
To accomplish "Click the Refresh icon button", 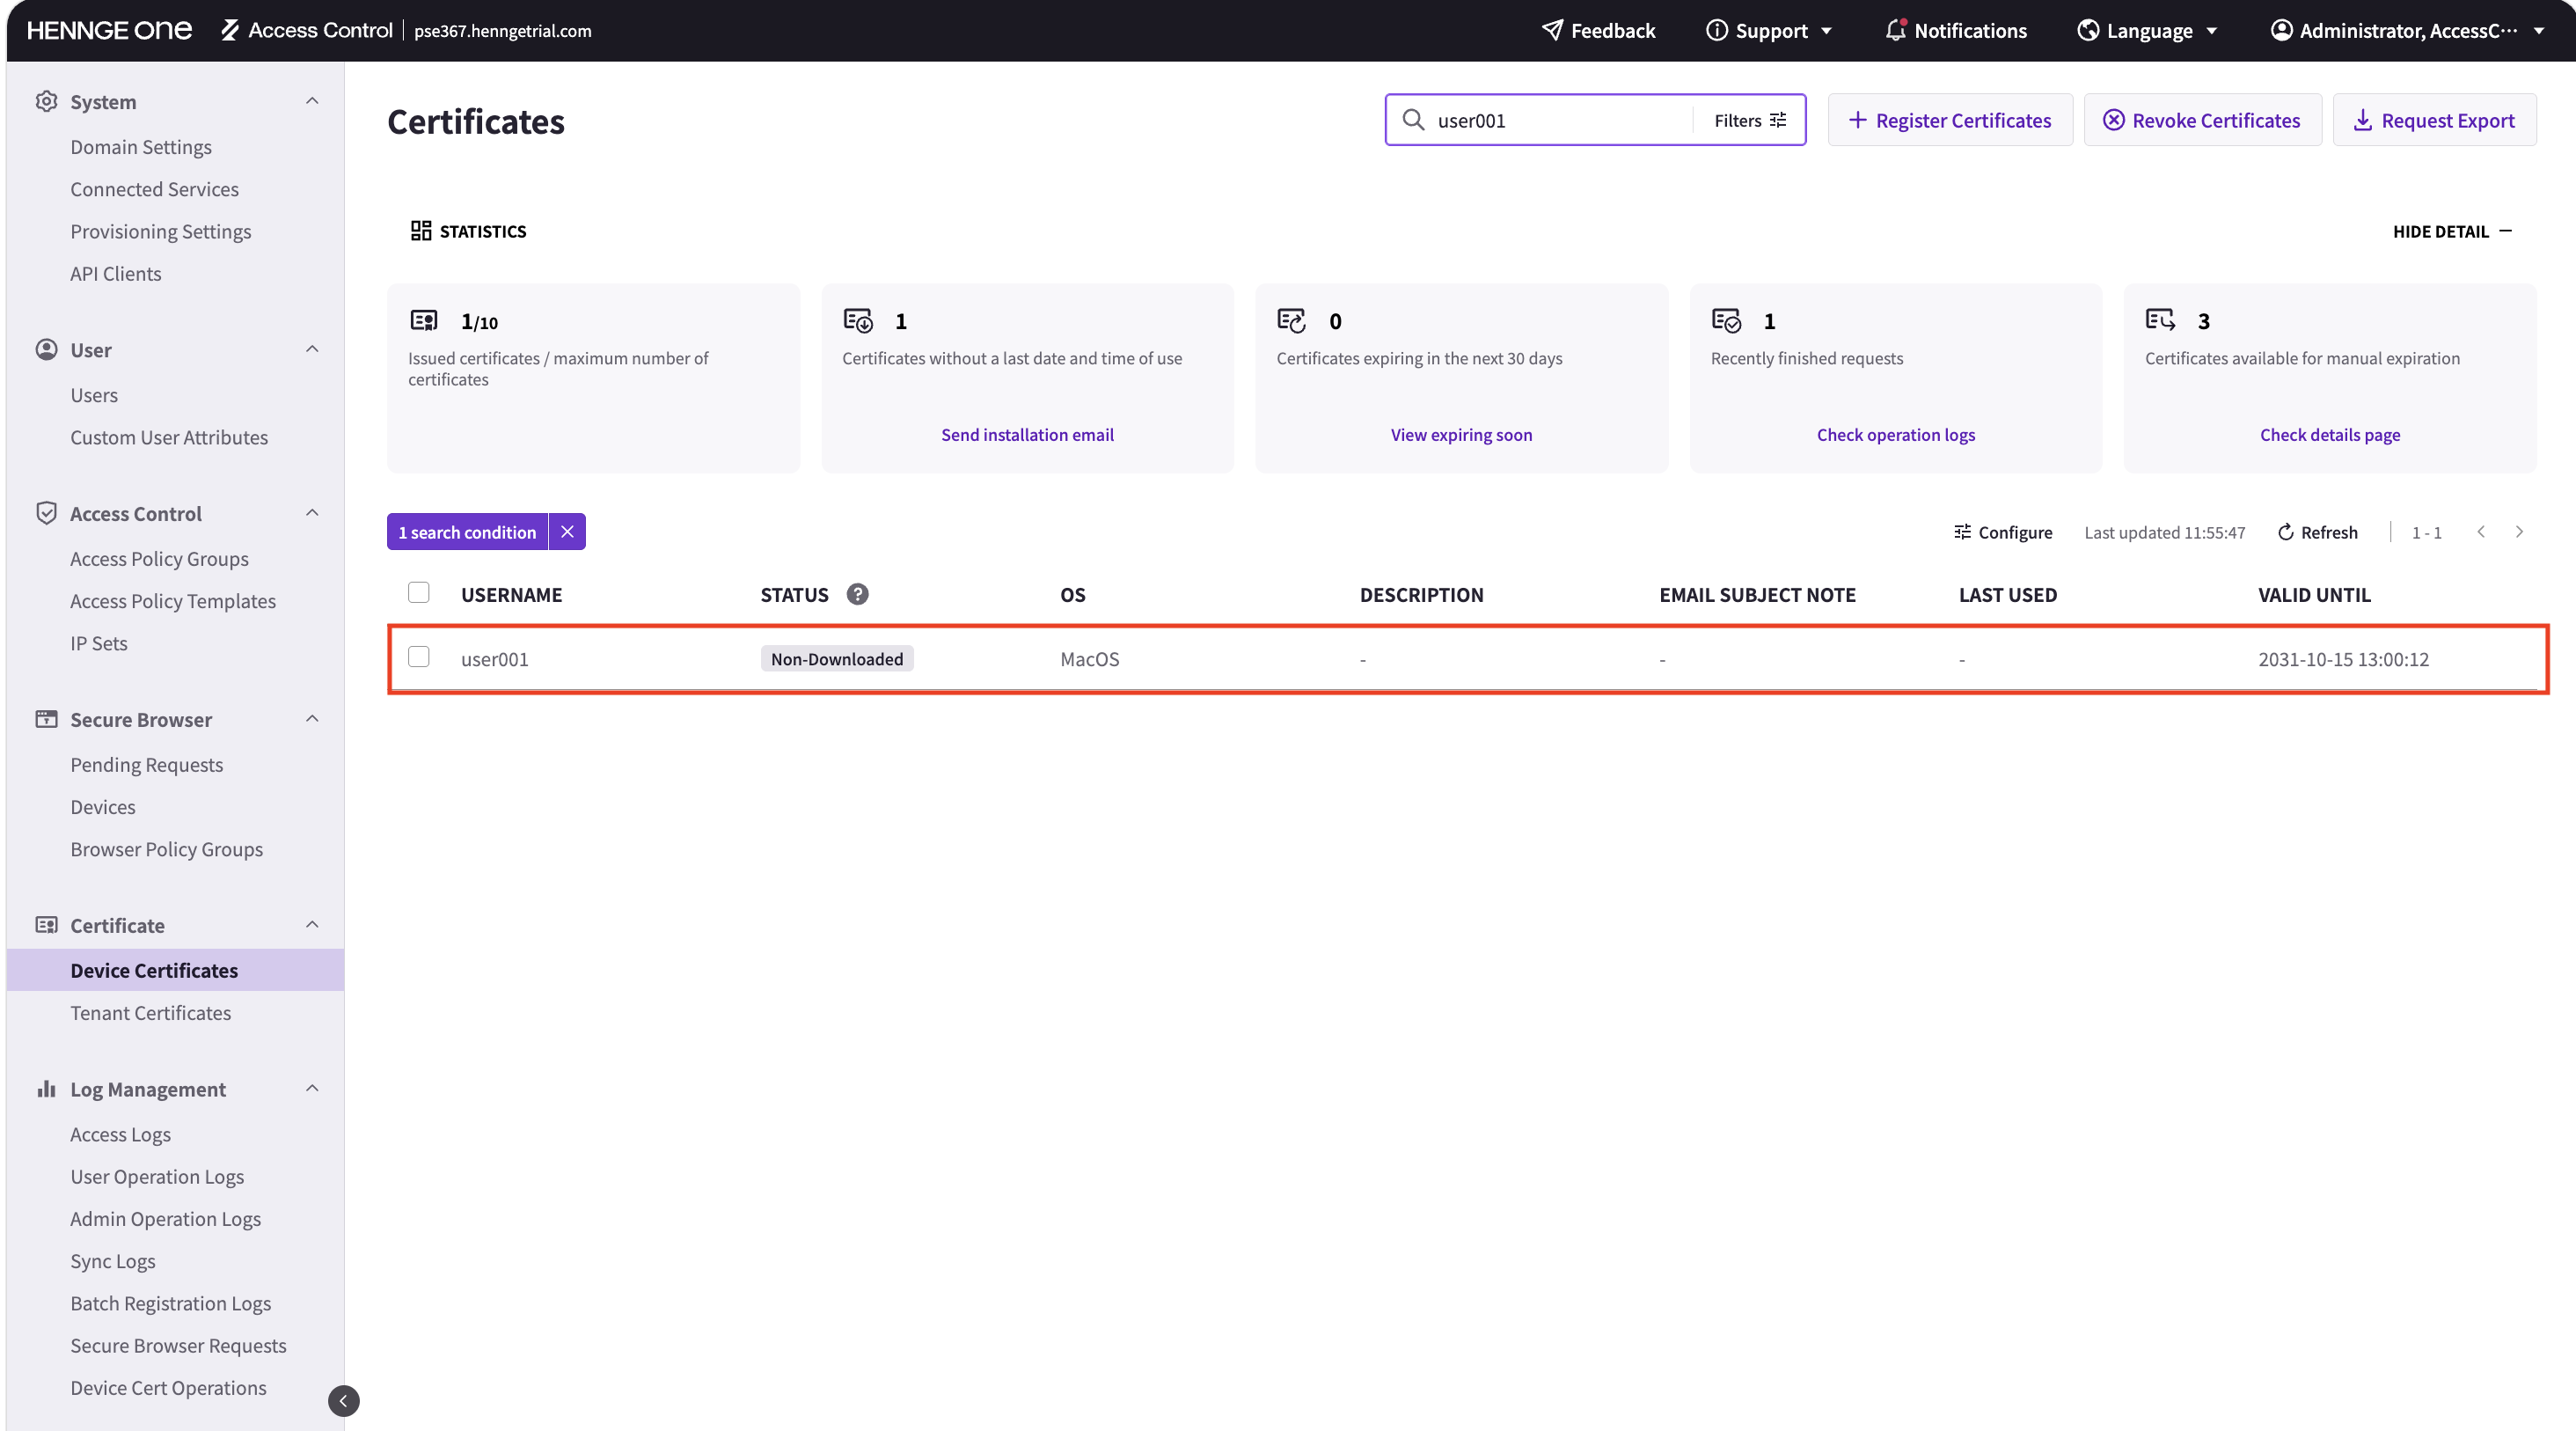I will point(2317,532).
